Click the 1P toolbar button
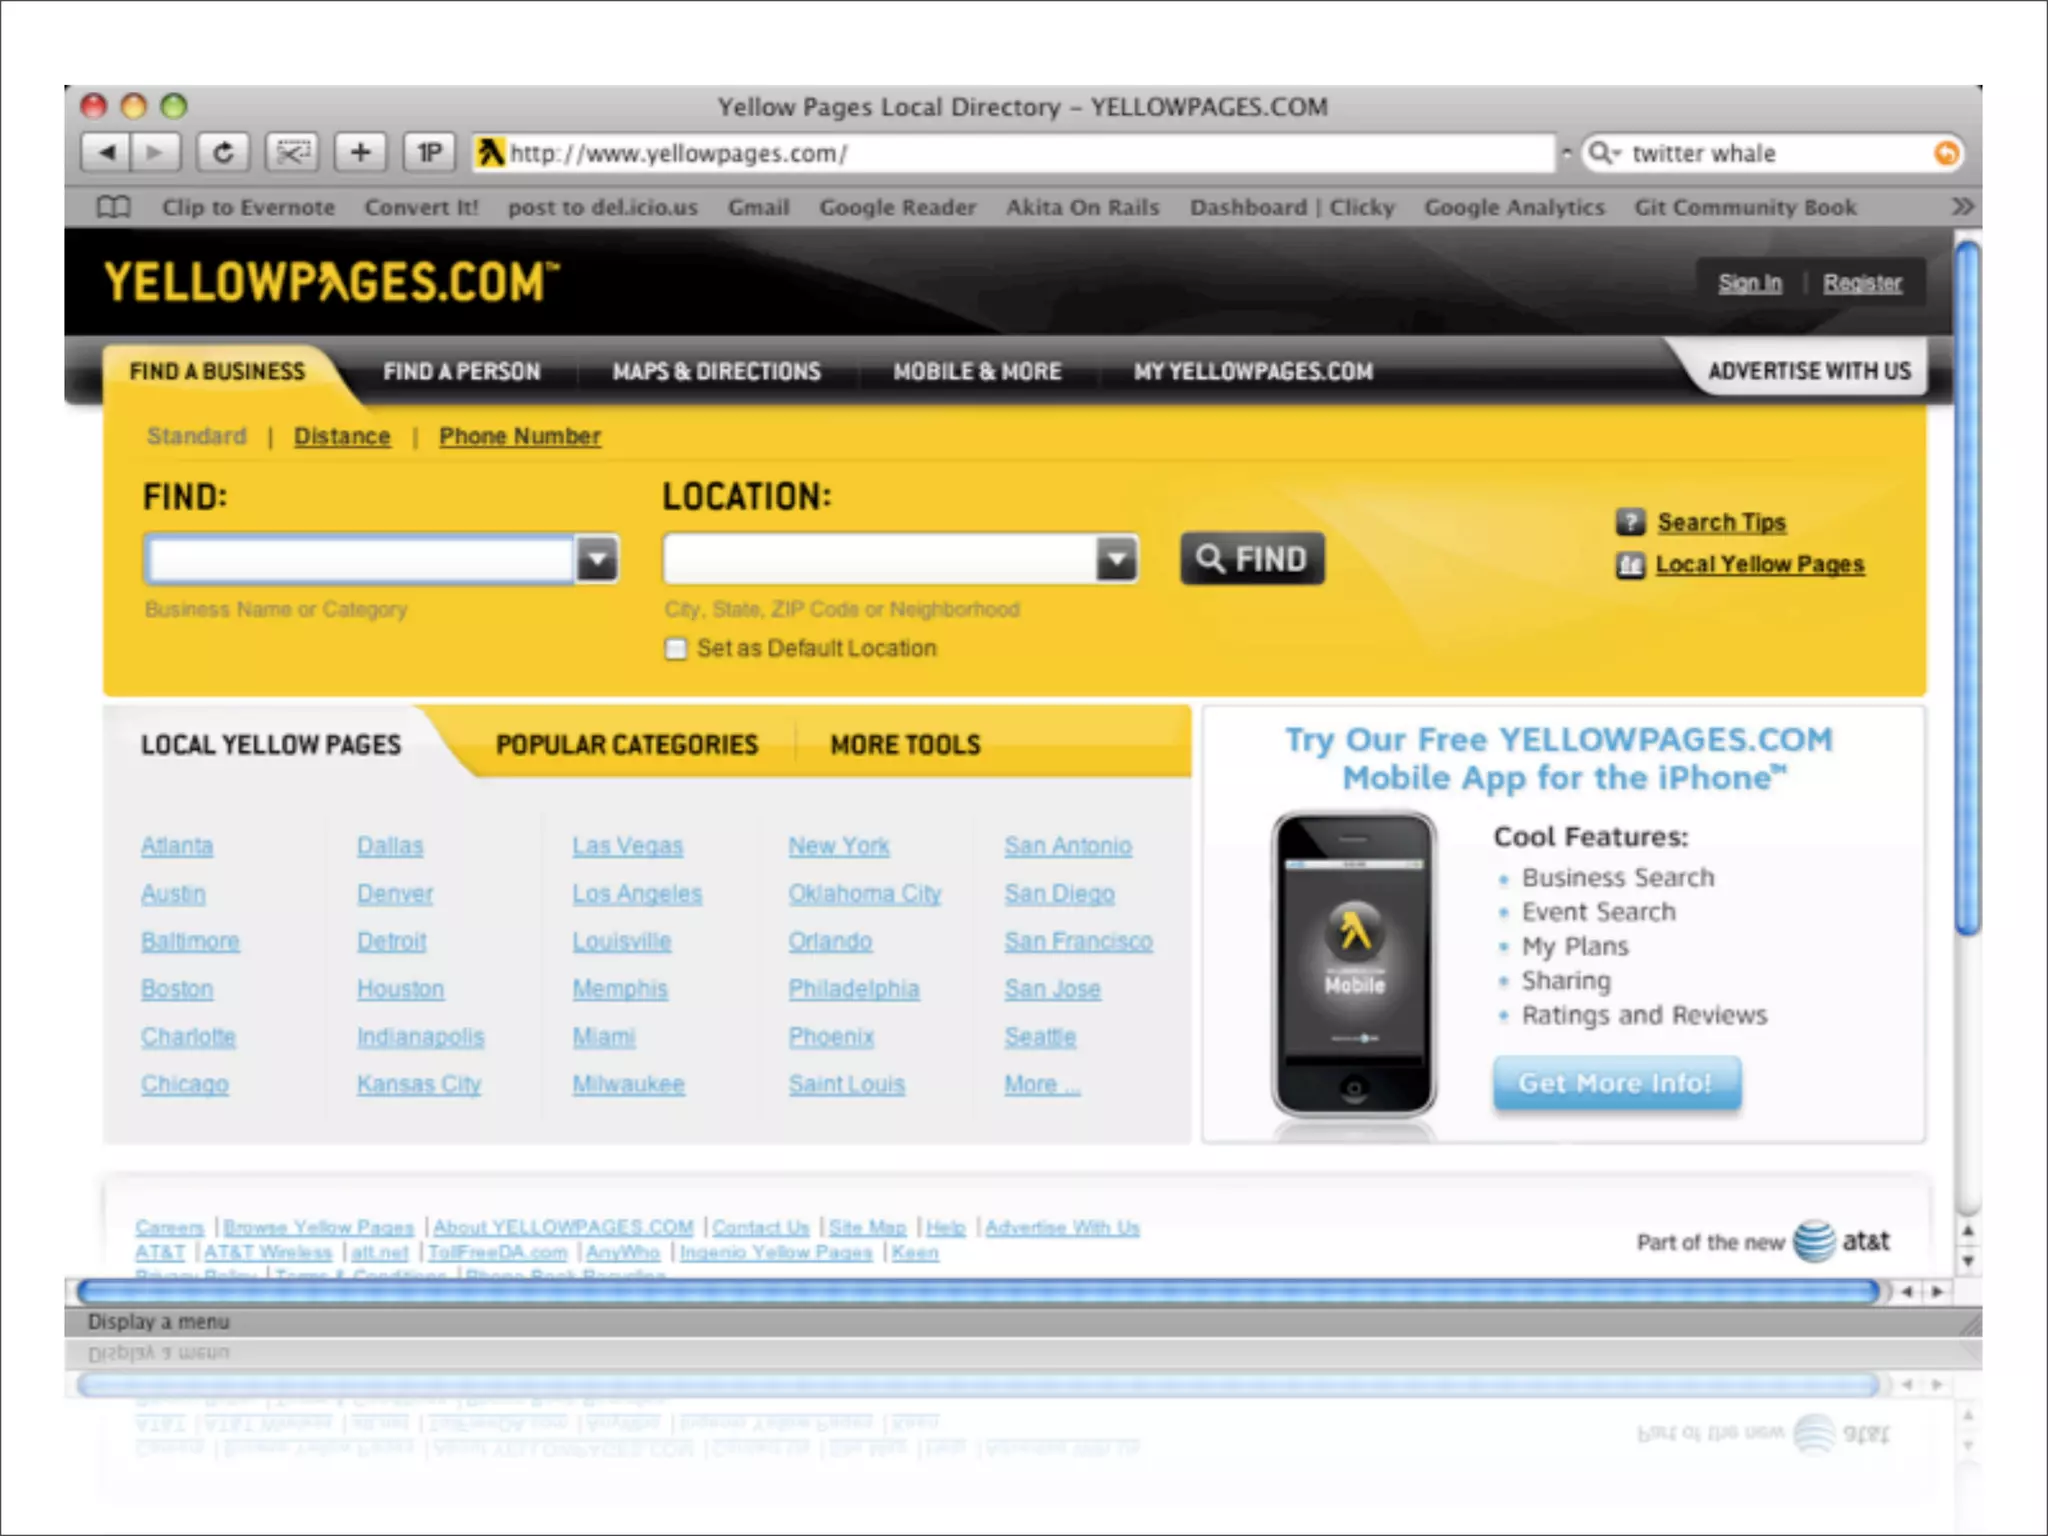This screenshot has width=2048, height=1536. tap(429, 153)
